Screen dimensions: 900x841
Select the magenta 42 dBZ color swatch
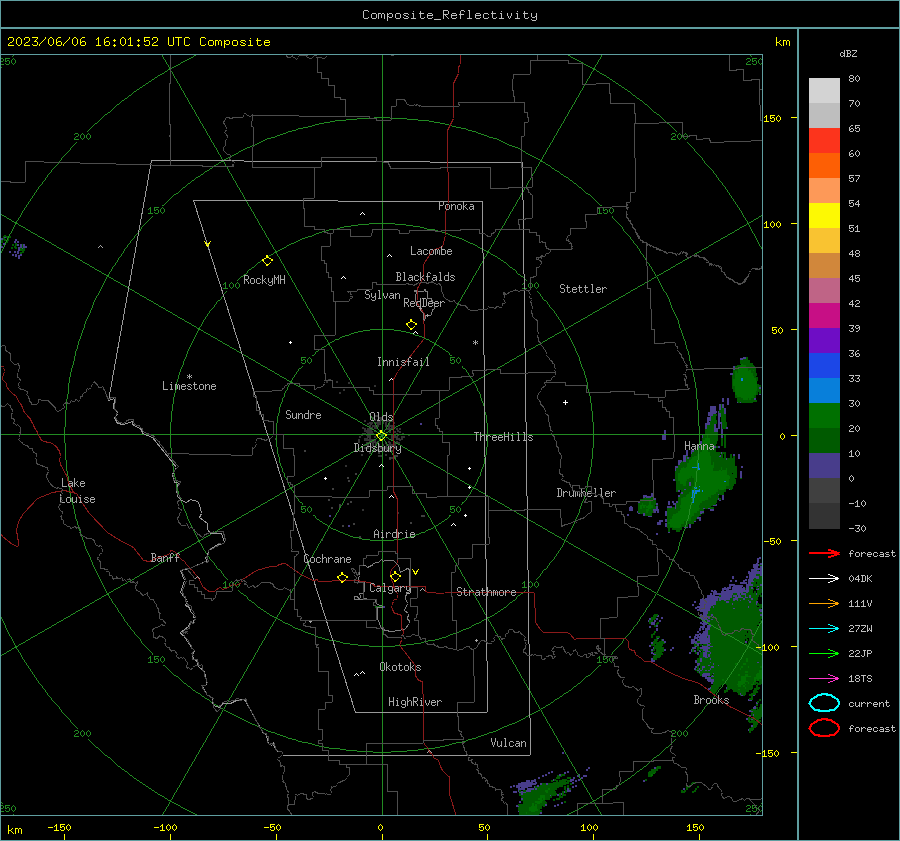tap(824, 315)
